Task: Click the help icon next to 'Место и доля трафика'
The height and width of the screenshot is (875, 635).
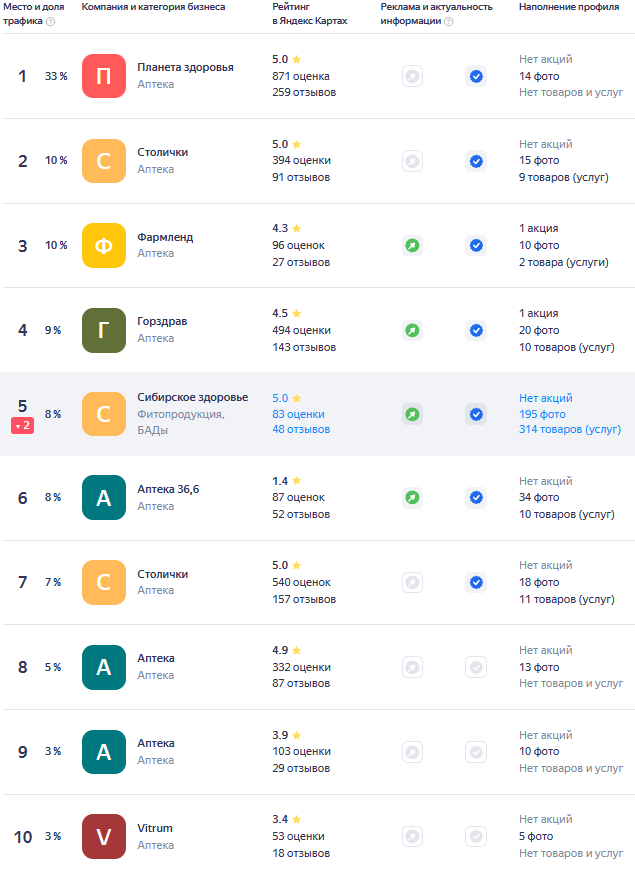Action: point(50,21)
